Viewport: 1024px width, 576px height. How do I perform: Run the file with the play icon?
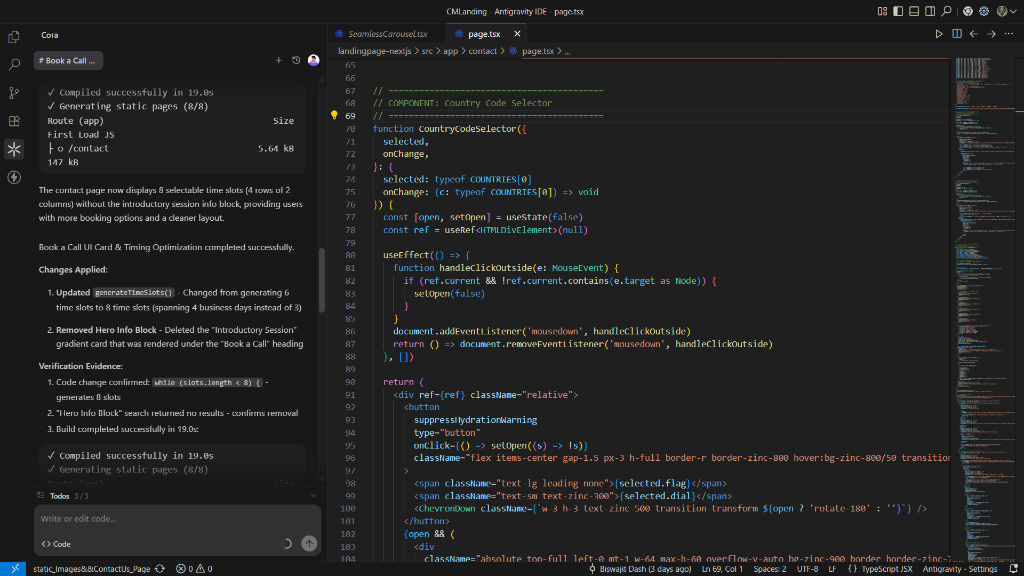[x=938, y=34]
